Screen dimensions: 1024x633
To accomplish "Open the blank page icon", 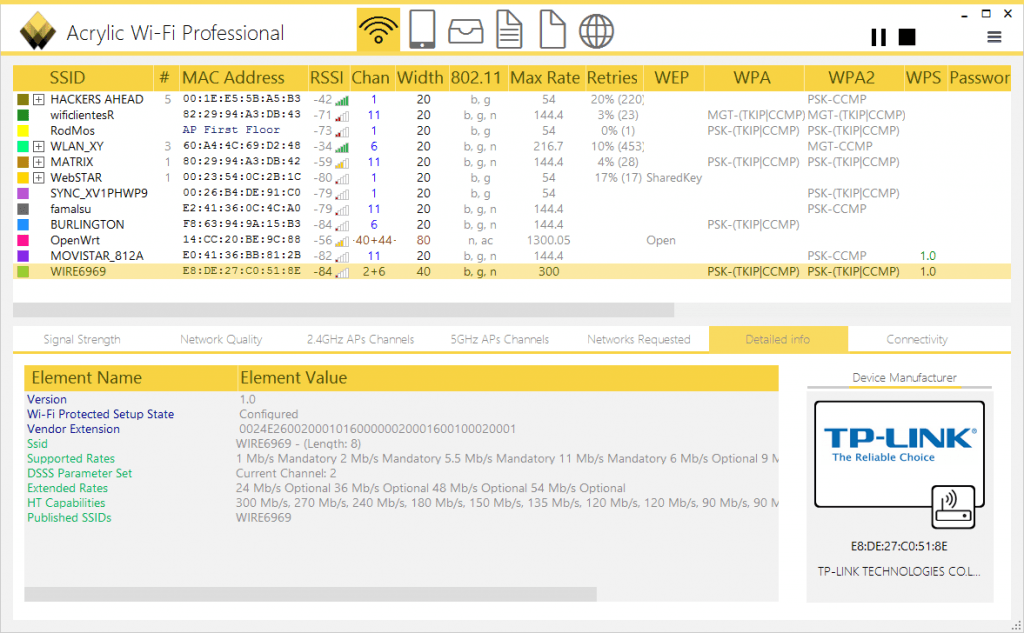I will 552,29.
